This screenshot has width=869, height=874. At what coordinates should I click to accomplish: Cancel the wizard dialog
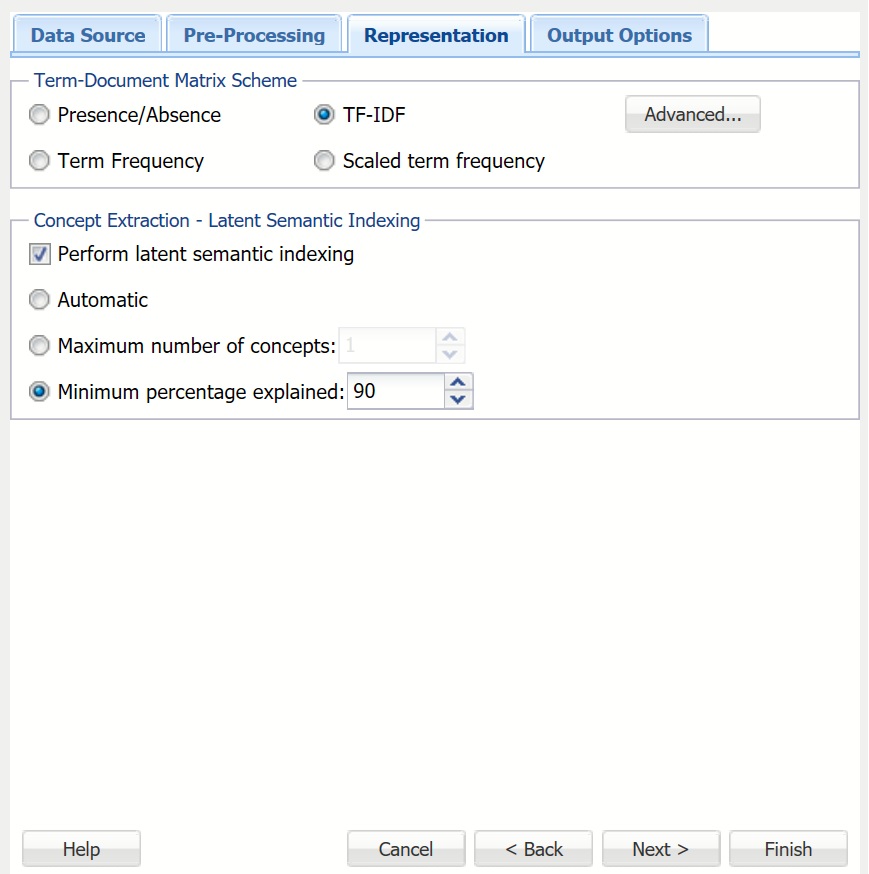405,849
